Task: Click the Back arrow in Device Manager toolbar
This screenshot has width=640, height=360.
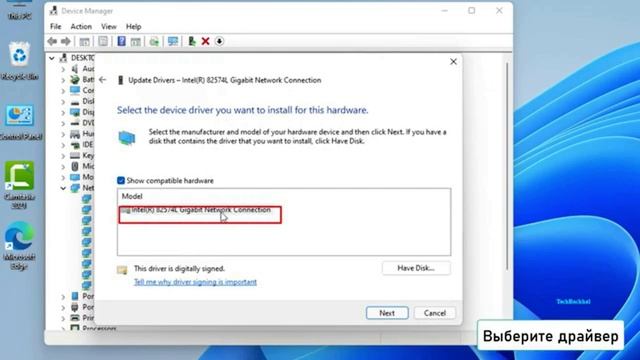Action: point(52,41)
